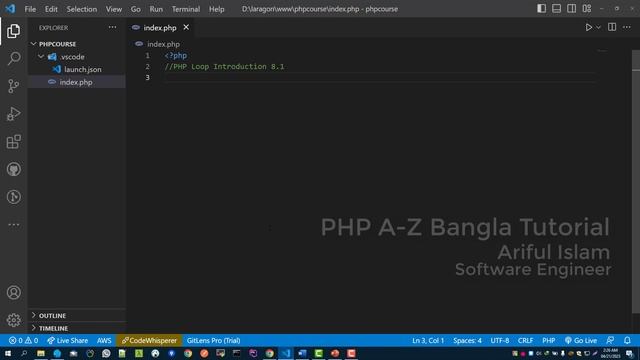Start a Live Share session
The width and height of the screenshot is (640, 360).
[67, 340]
